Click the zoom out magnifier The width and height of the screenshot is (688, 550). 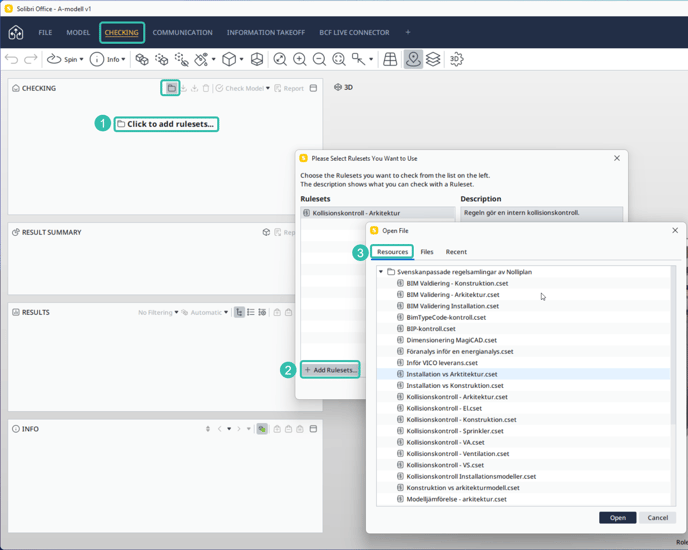319,59
